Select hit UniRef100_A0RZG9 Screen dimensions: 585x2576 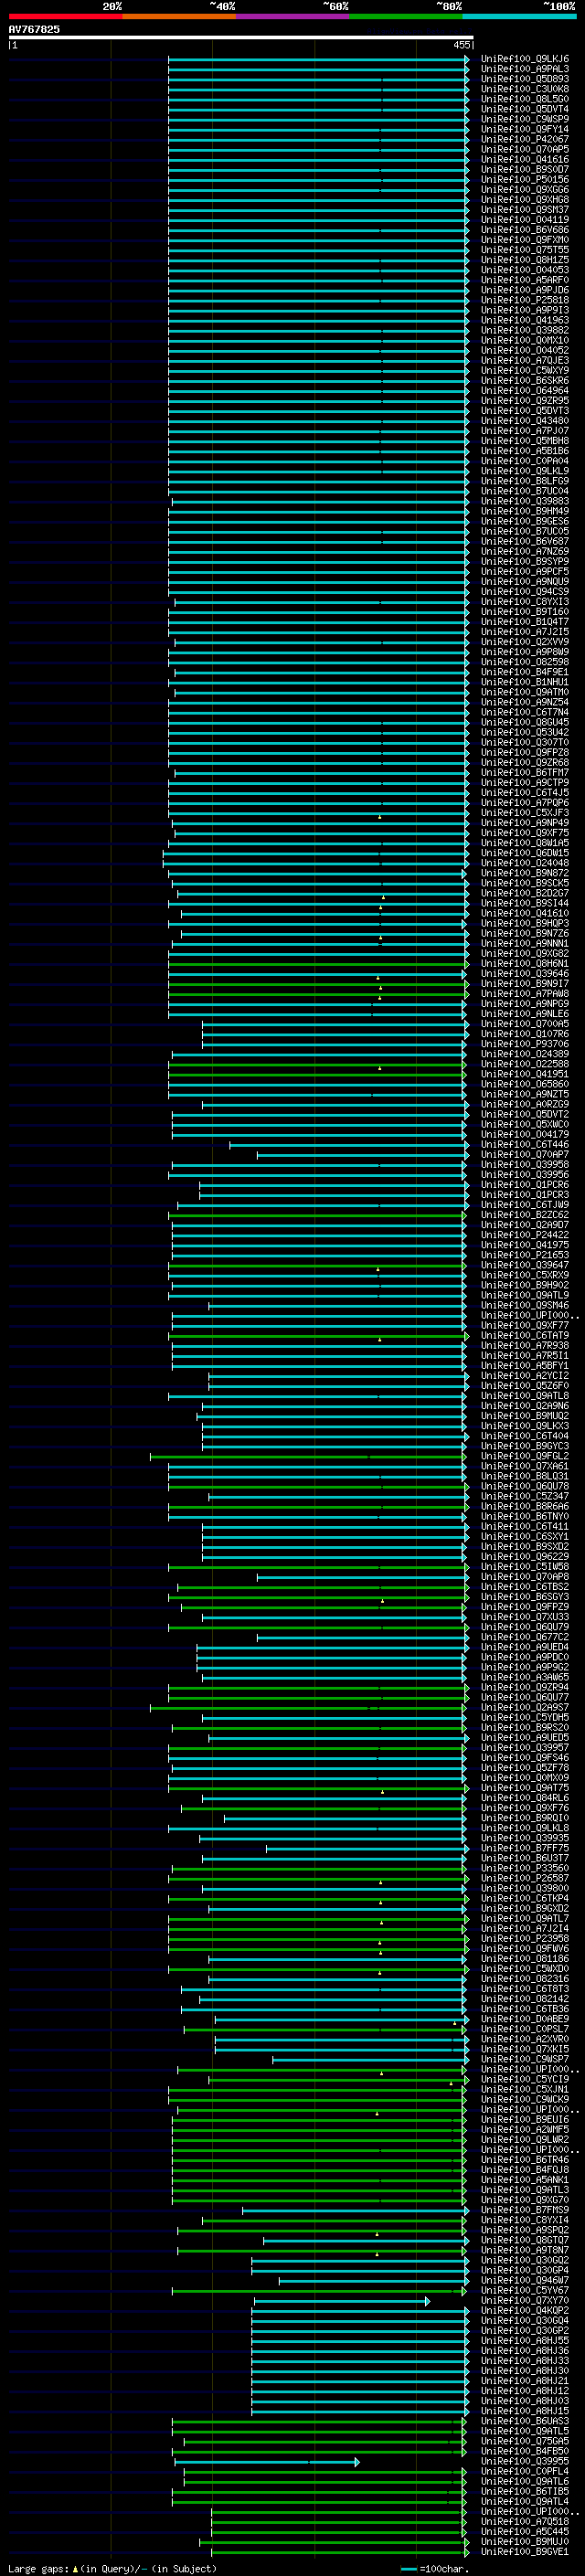pos(524,1104)
